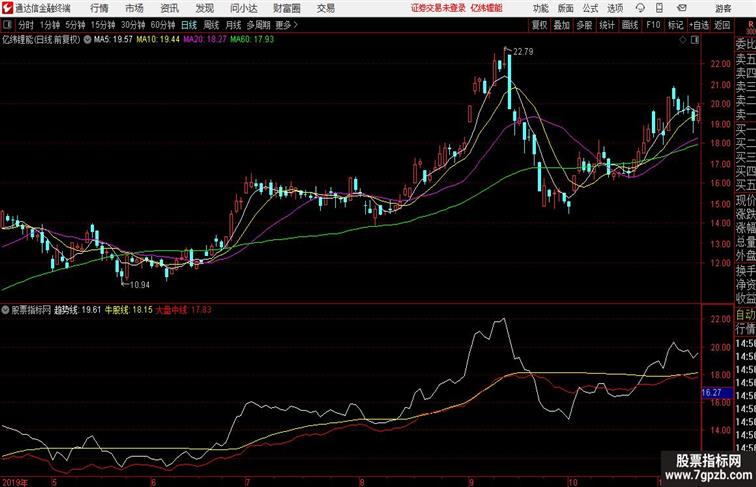Click the 统计 statistics button
This screenshot has height=487, width=756.
(x=607, y=25)
